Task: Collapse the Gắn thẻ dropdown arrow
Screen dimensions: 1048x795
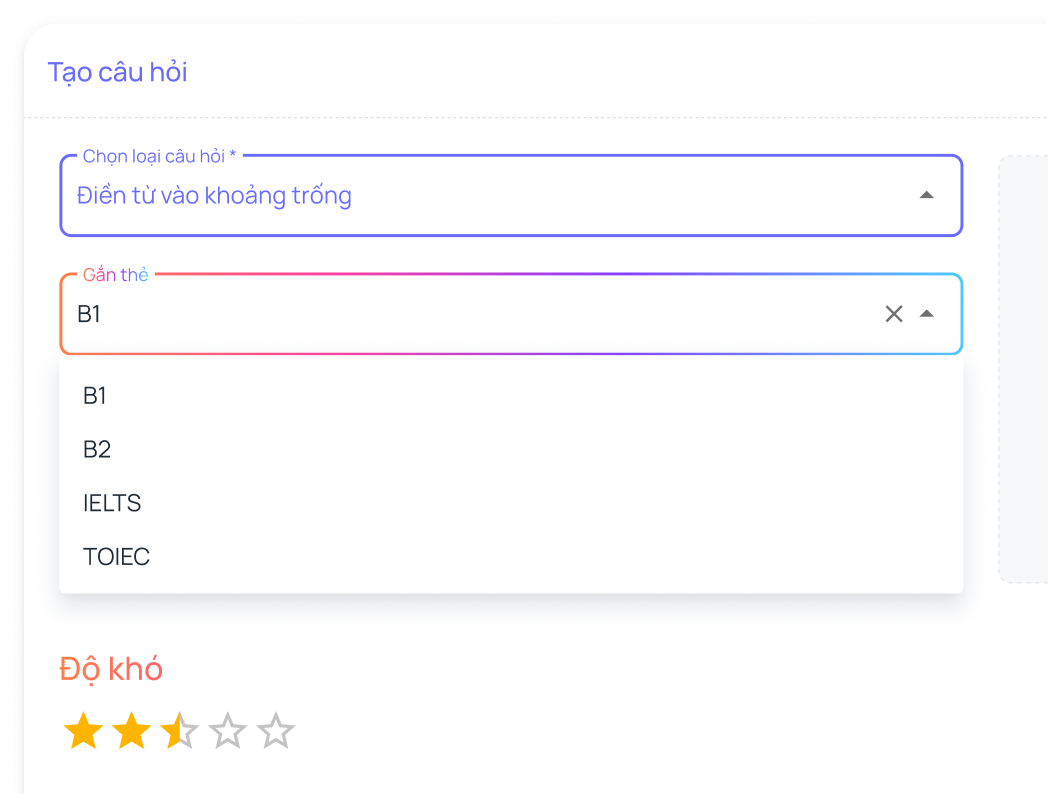Action: point(927,314)
